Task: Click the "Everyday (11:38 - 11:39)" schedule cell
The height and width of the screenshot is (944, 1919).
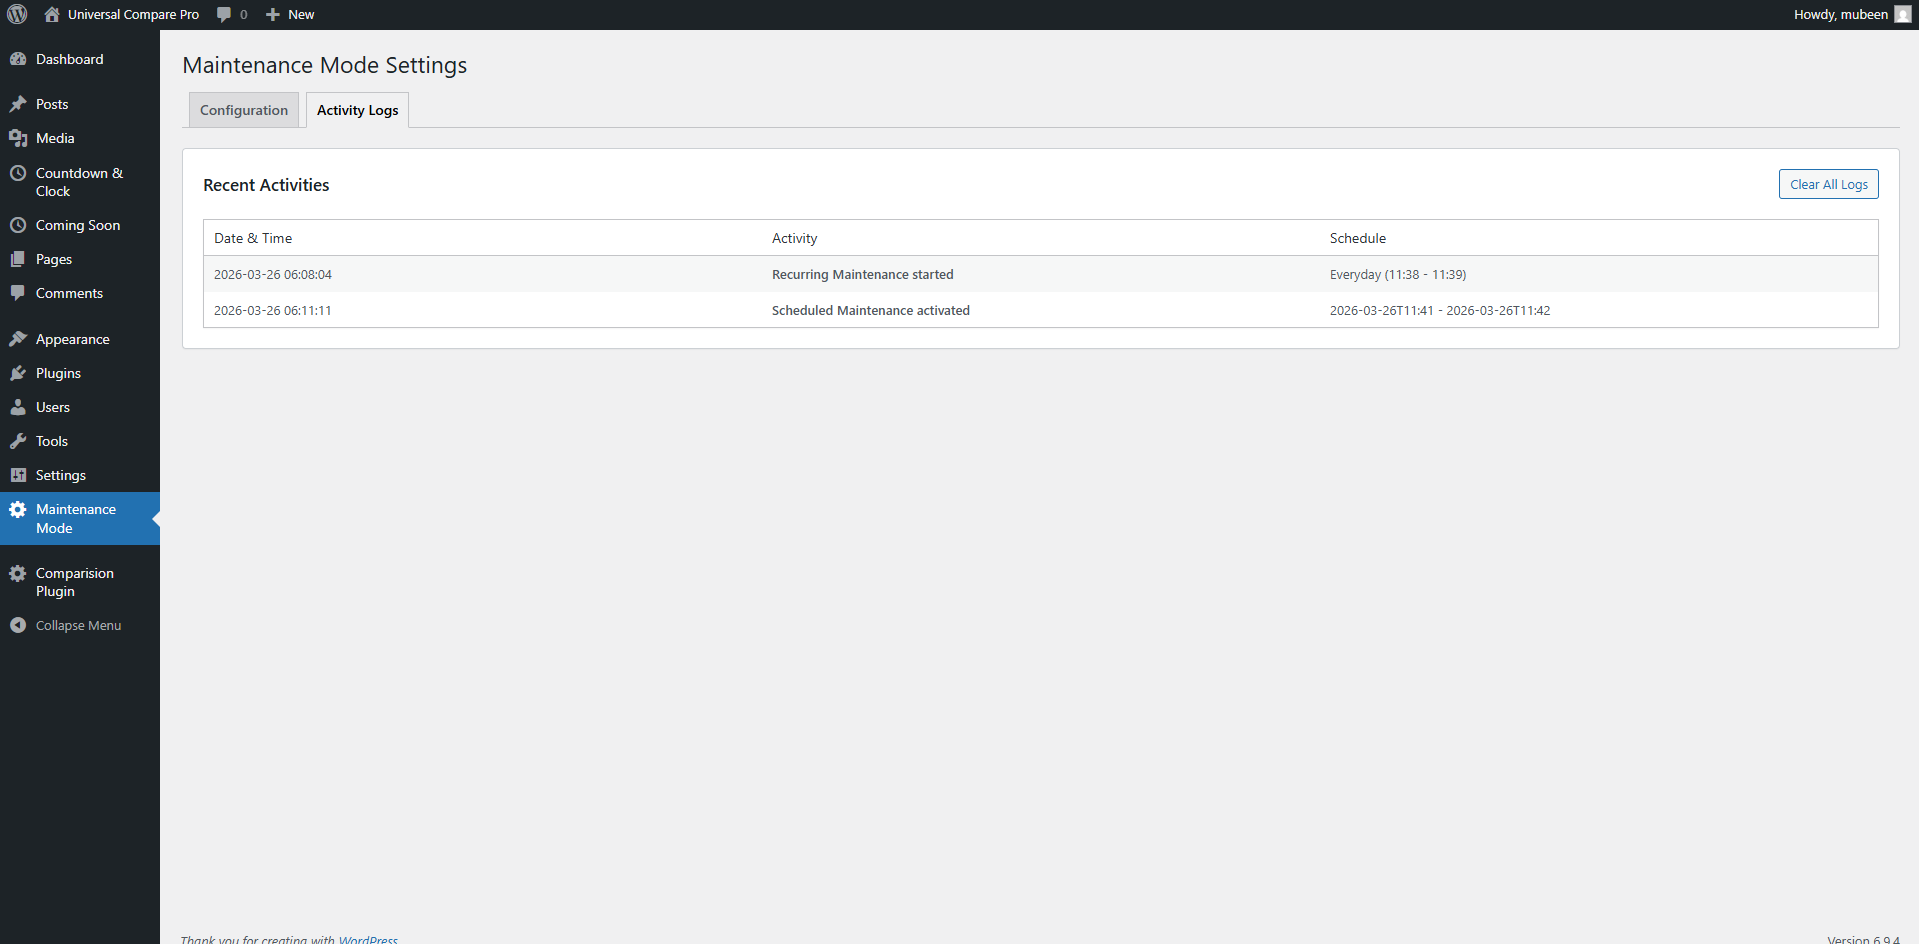Action: tap(1398, 274)
